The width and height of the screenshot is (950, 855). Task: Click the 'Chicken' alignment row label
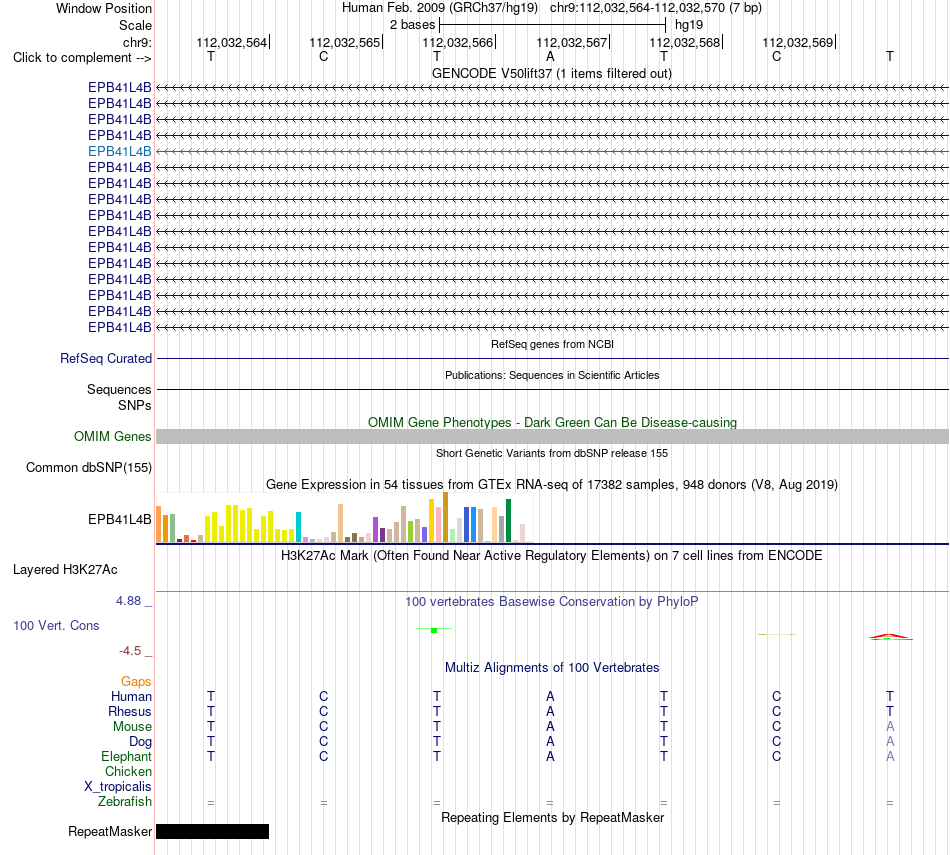(x=128, y=771)
